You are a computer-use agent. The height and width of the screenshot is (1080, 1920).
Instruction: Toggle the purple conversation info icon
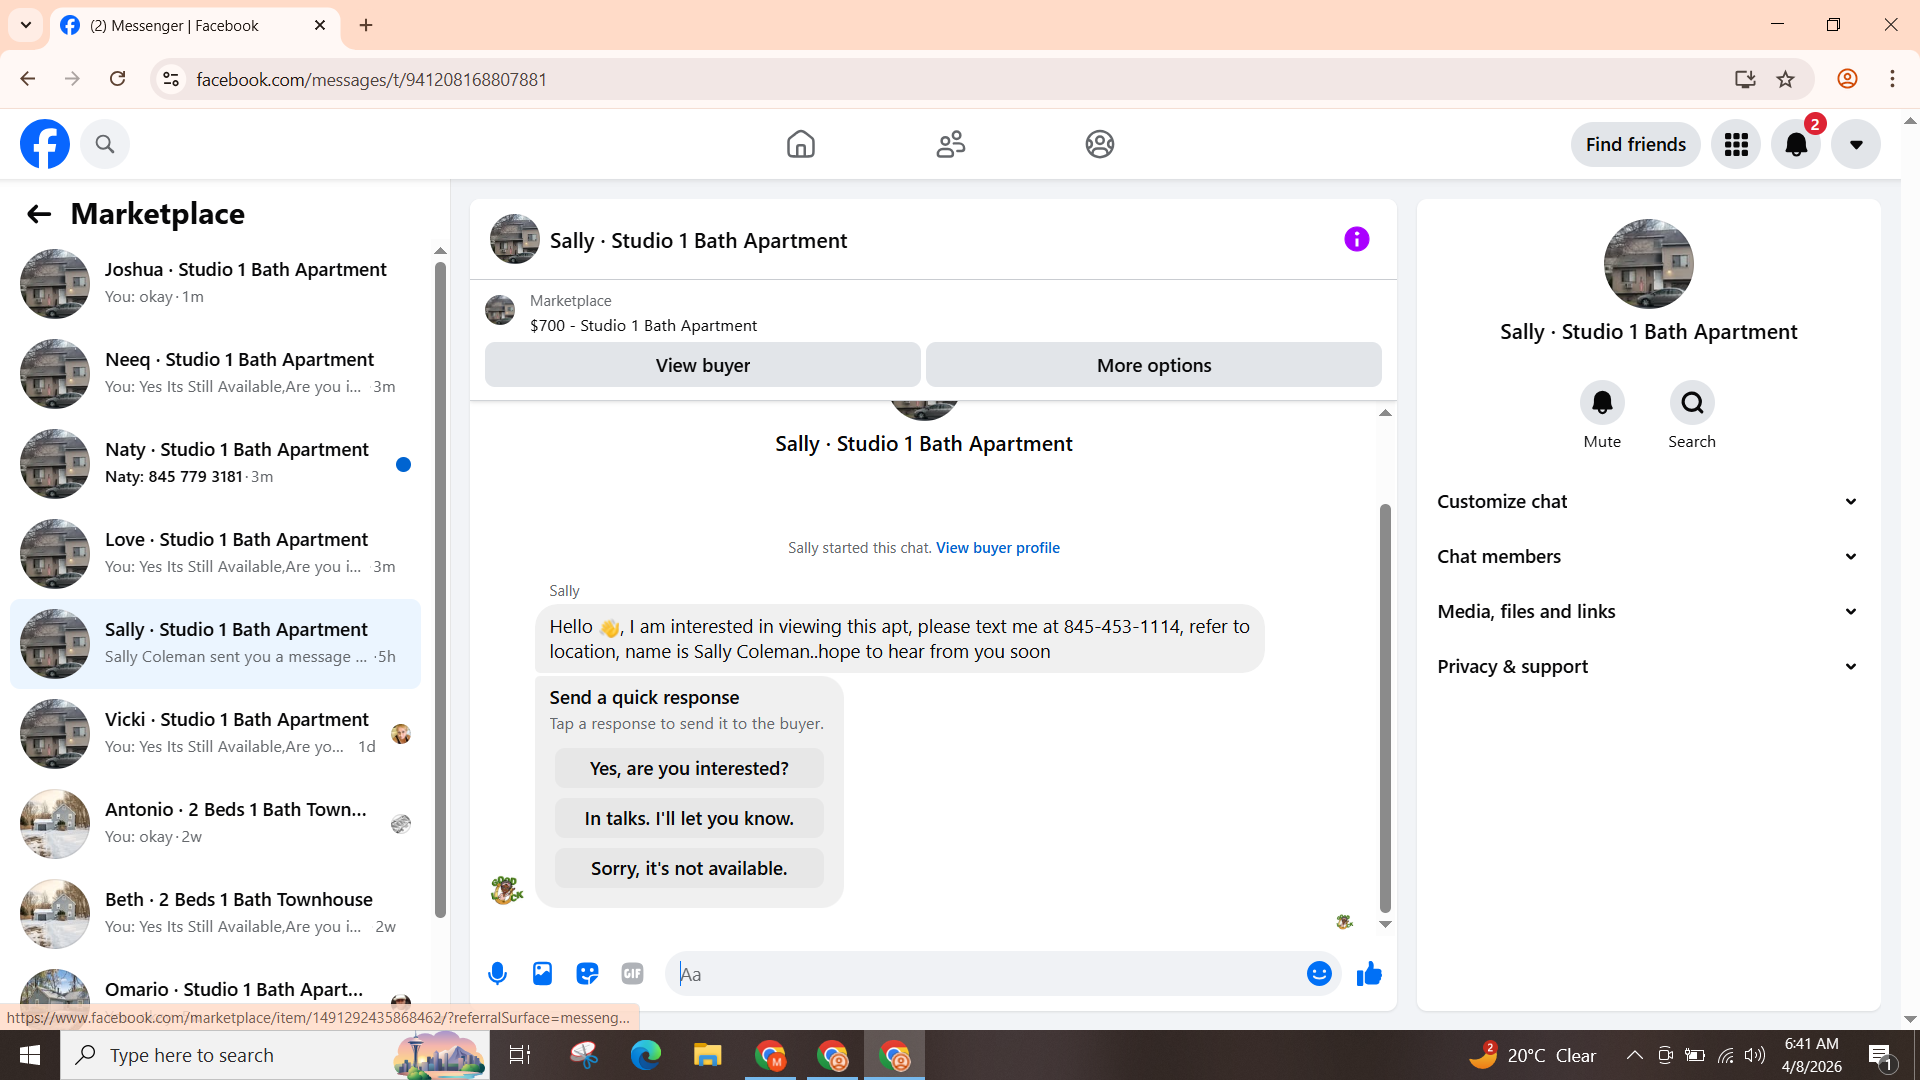(x=1356, y=239)
